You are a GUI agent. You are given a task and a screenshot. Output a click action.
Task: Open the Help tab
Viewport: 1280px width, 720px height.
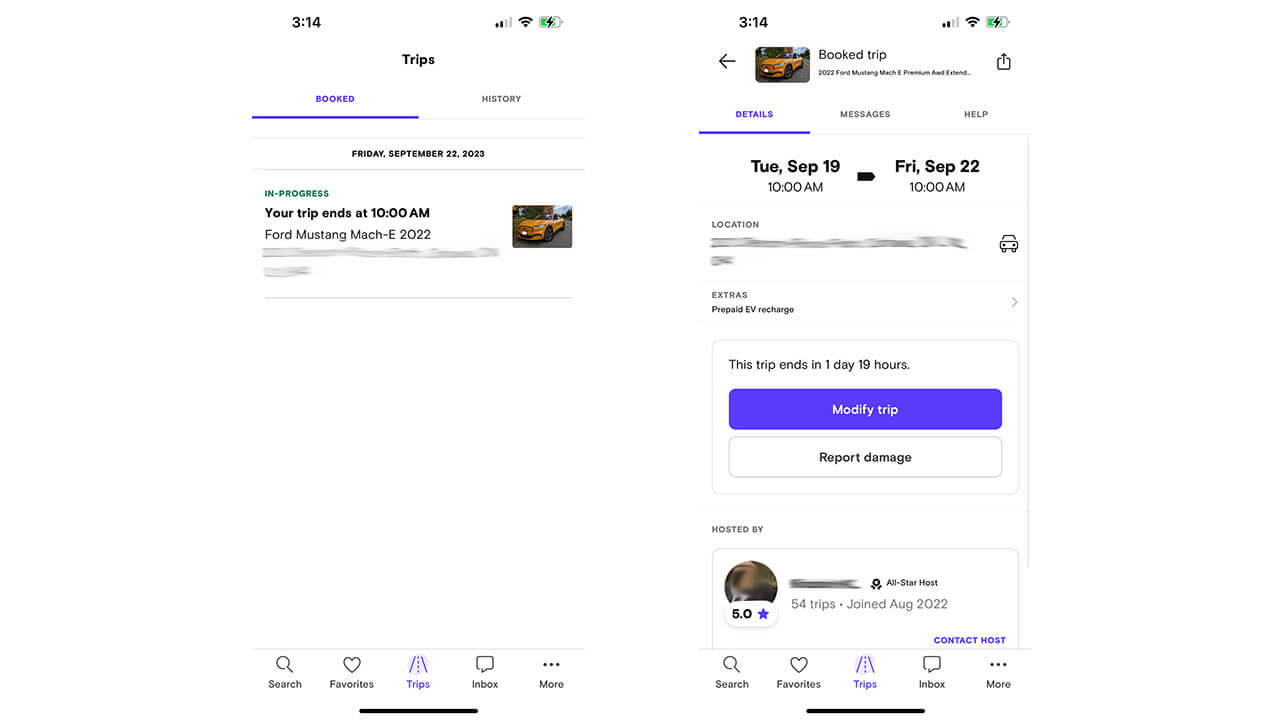[976, 114]
